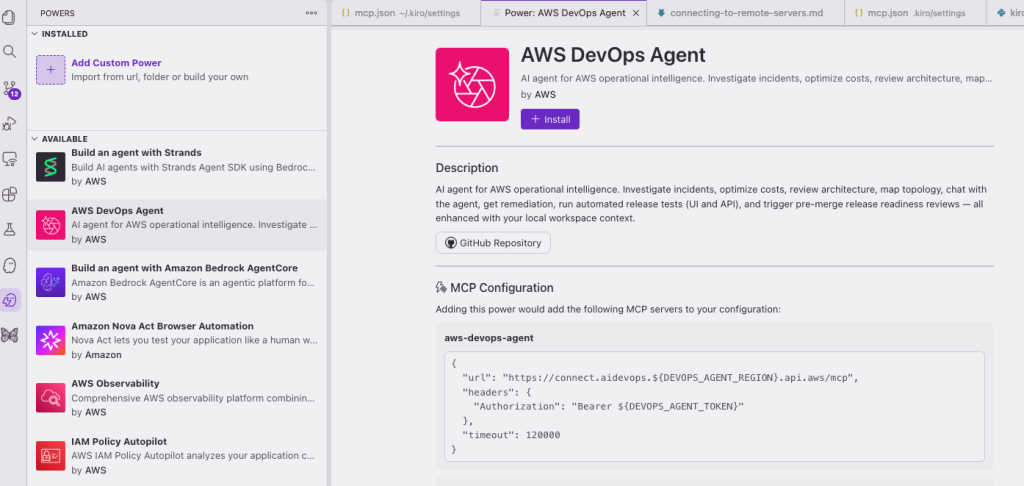Viewport: 1024px width, 486px height.
Task: Select AWS DevOps Agent in list
Action: tap(118, 210)
